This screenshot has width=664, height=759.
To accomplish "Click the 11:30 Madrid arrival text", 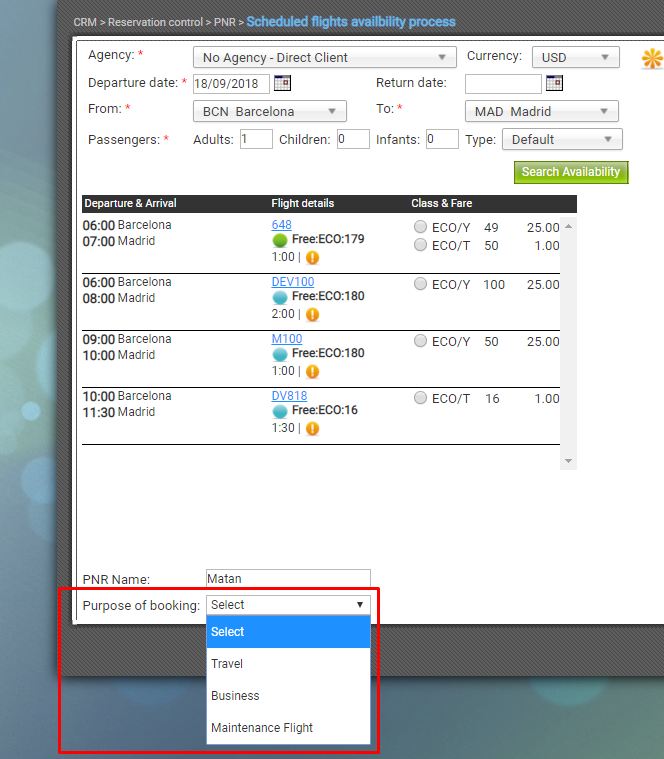I will pyautogui.click(x=119, y=412).
